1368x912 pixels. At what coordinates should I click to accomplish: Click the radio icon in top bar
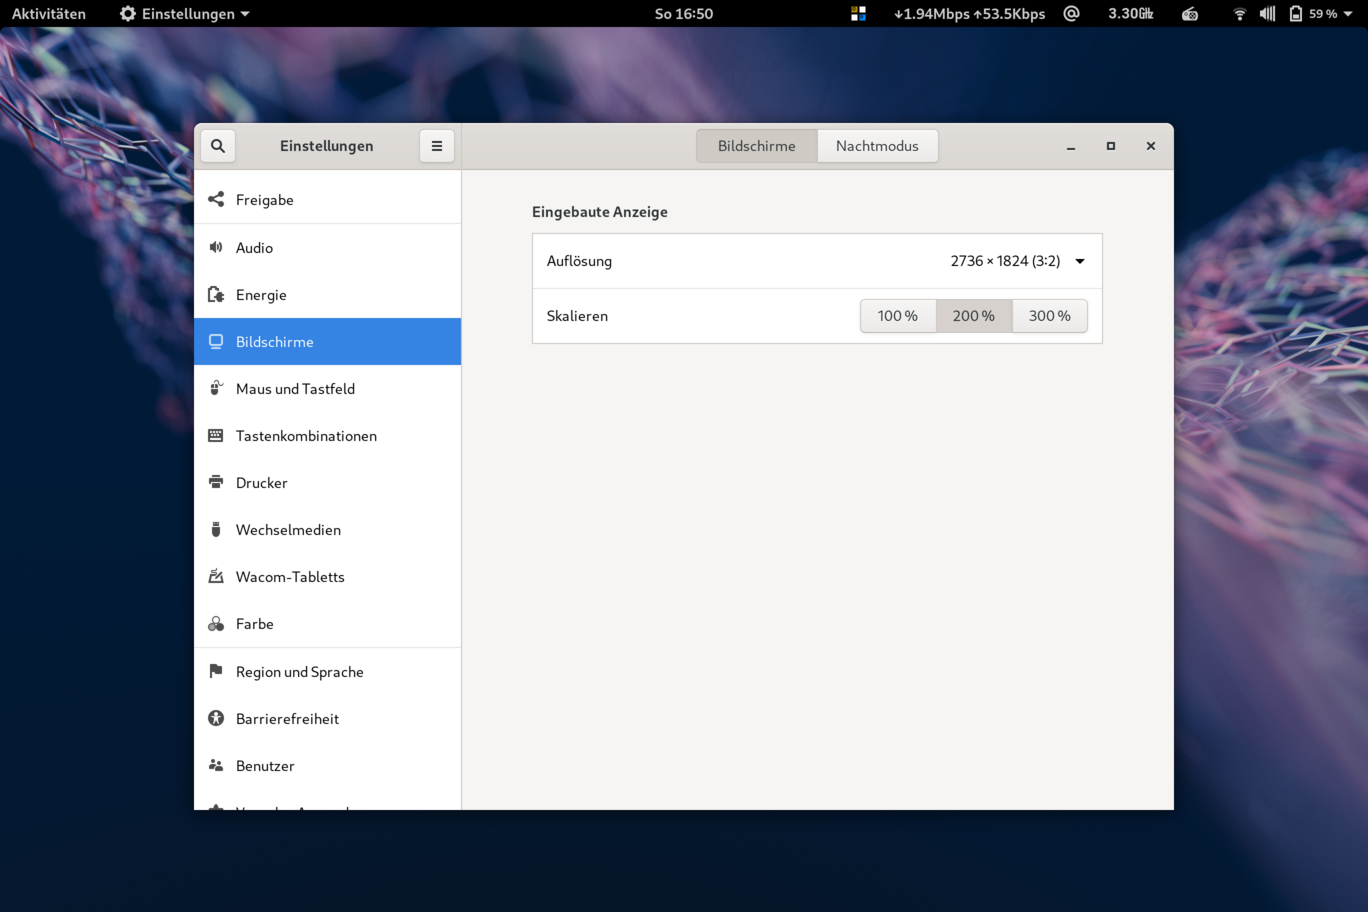point(1190,14)
